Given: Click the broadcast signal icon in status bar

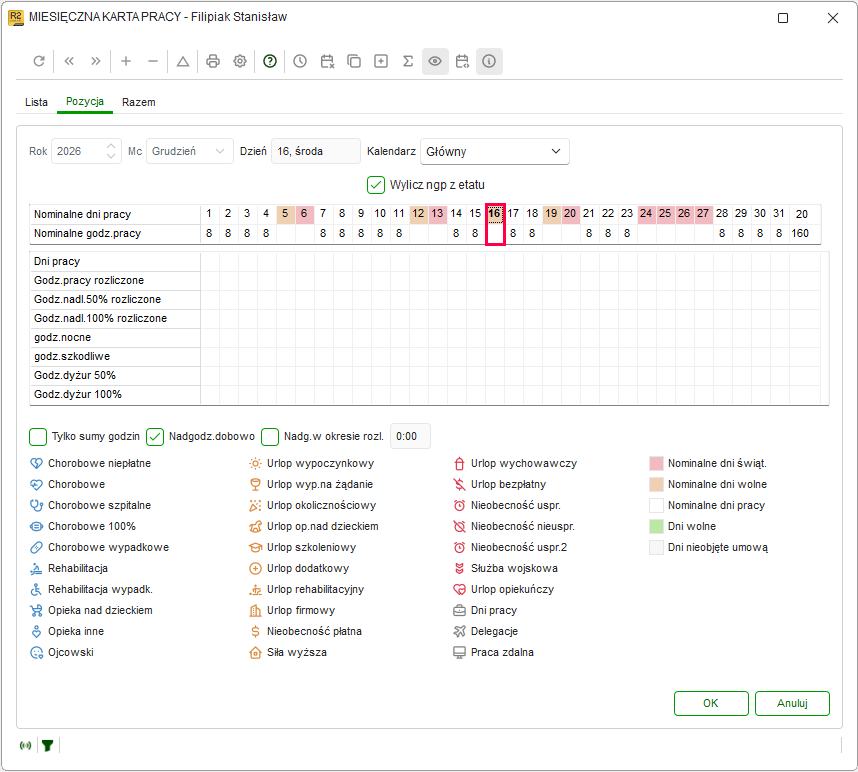Looking at the screenshot, I should coord(25,745).
